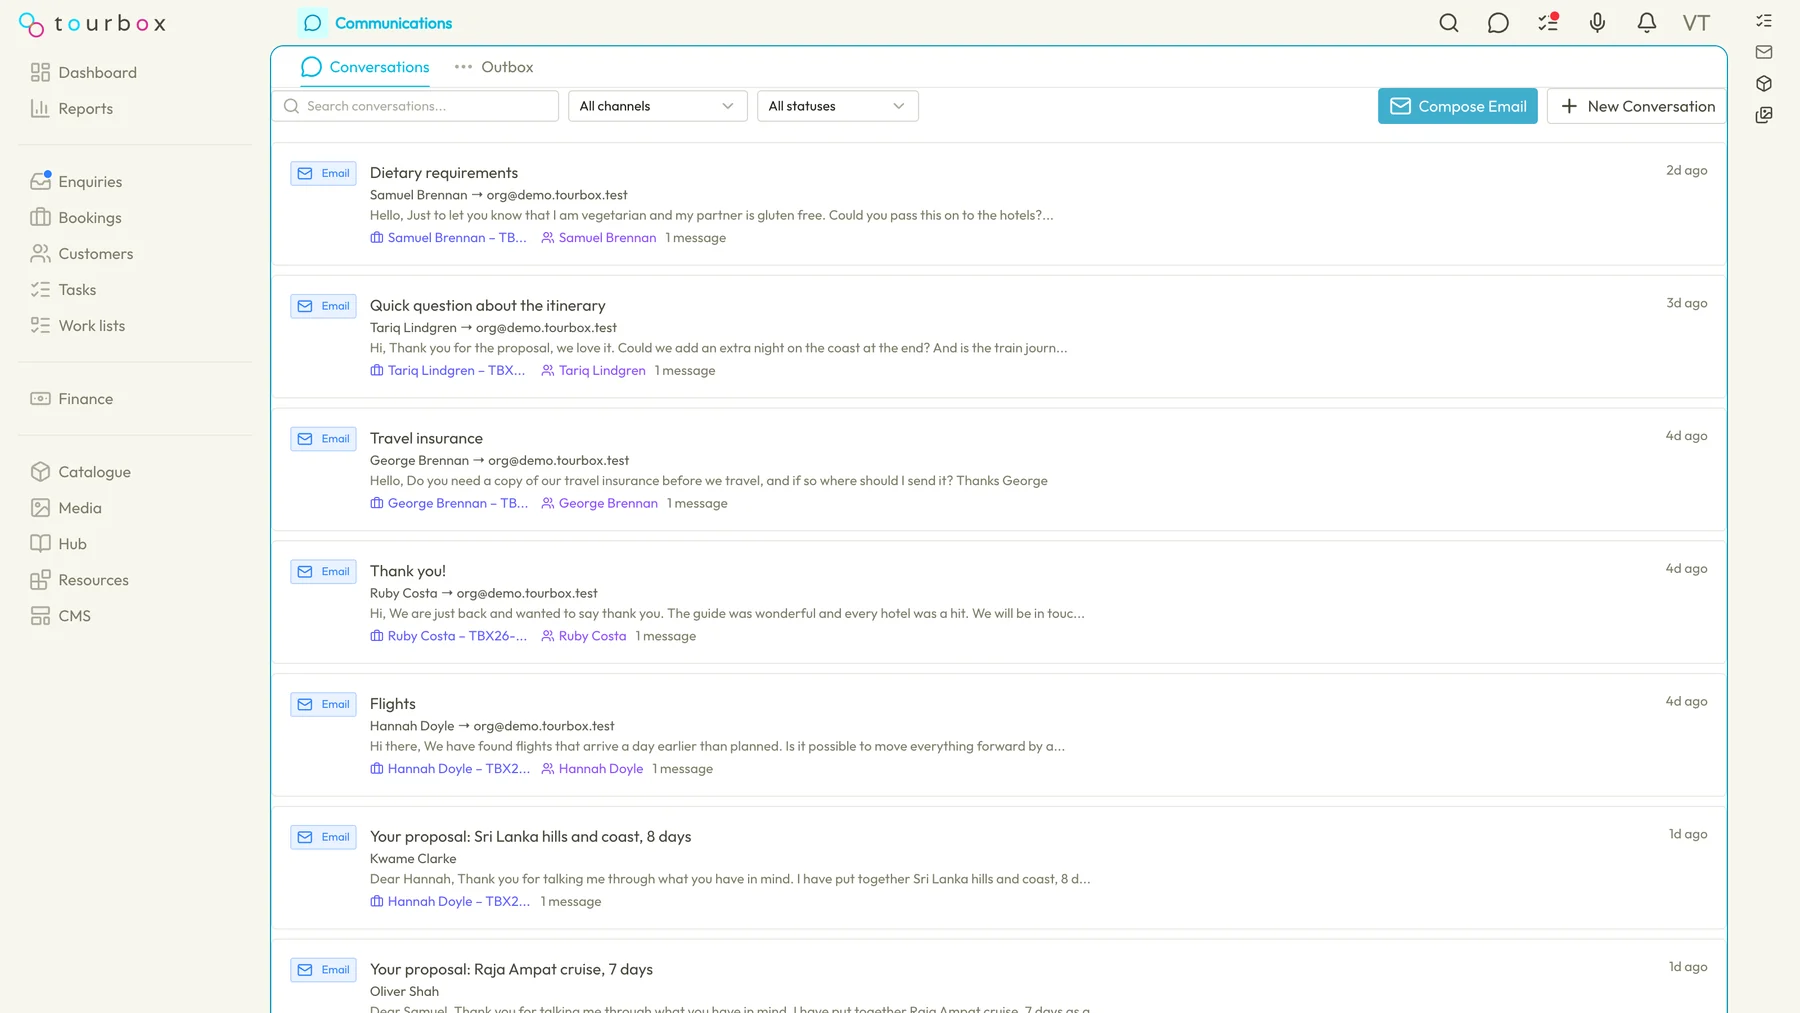Click Kwame Clarke sender name
1800x1013 pixels.
(x=413, y=859)
